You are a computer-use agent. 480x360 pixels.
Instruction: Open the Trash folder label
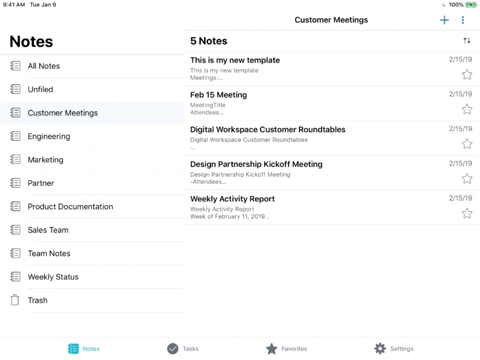tap(38, 300)
